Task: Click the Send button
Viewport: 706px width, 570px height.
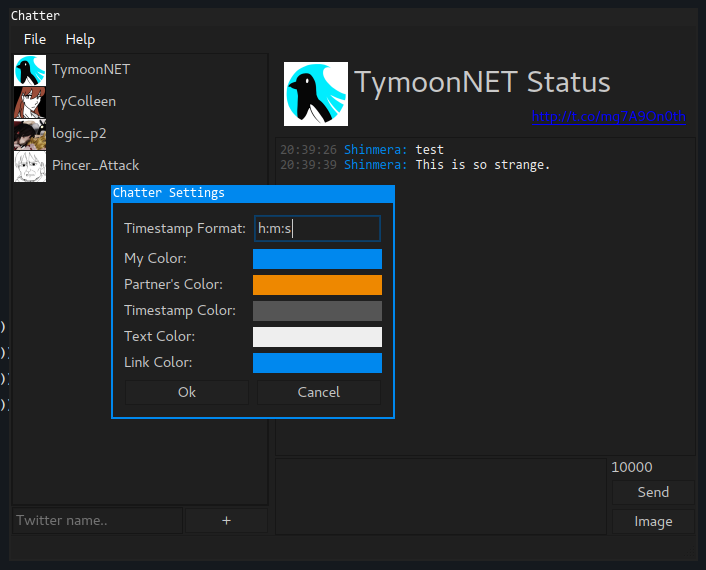Action: point(653,492)
